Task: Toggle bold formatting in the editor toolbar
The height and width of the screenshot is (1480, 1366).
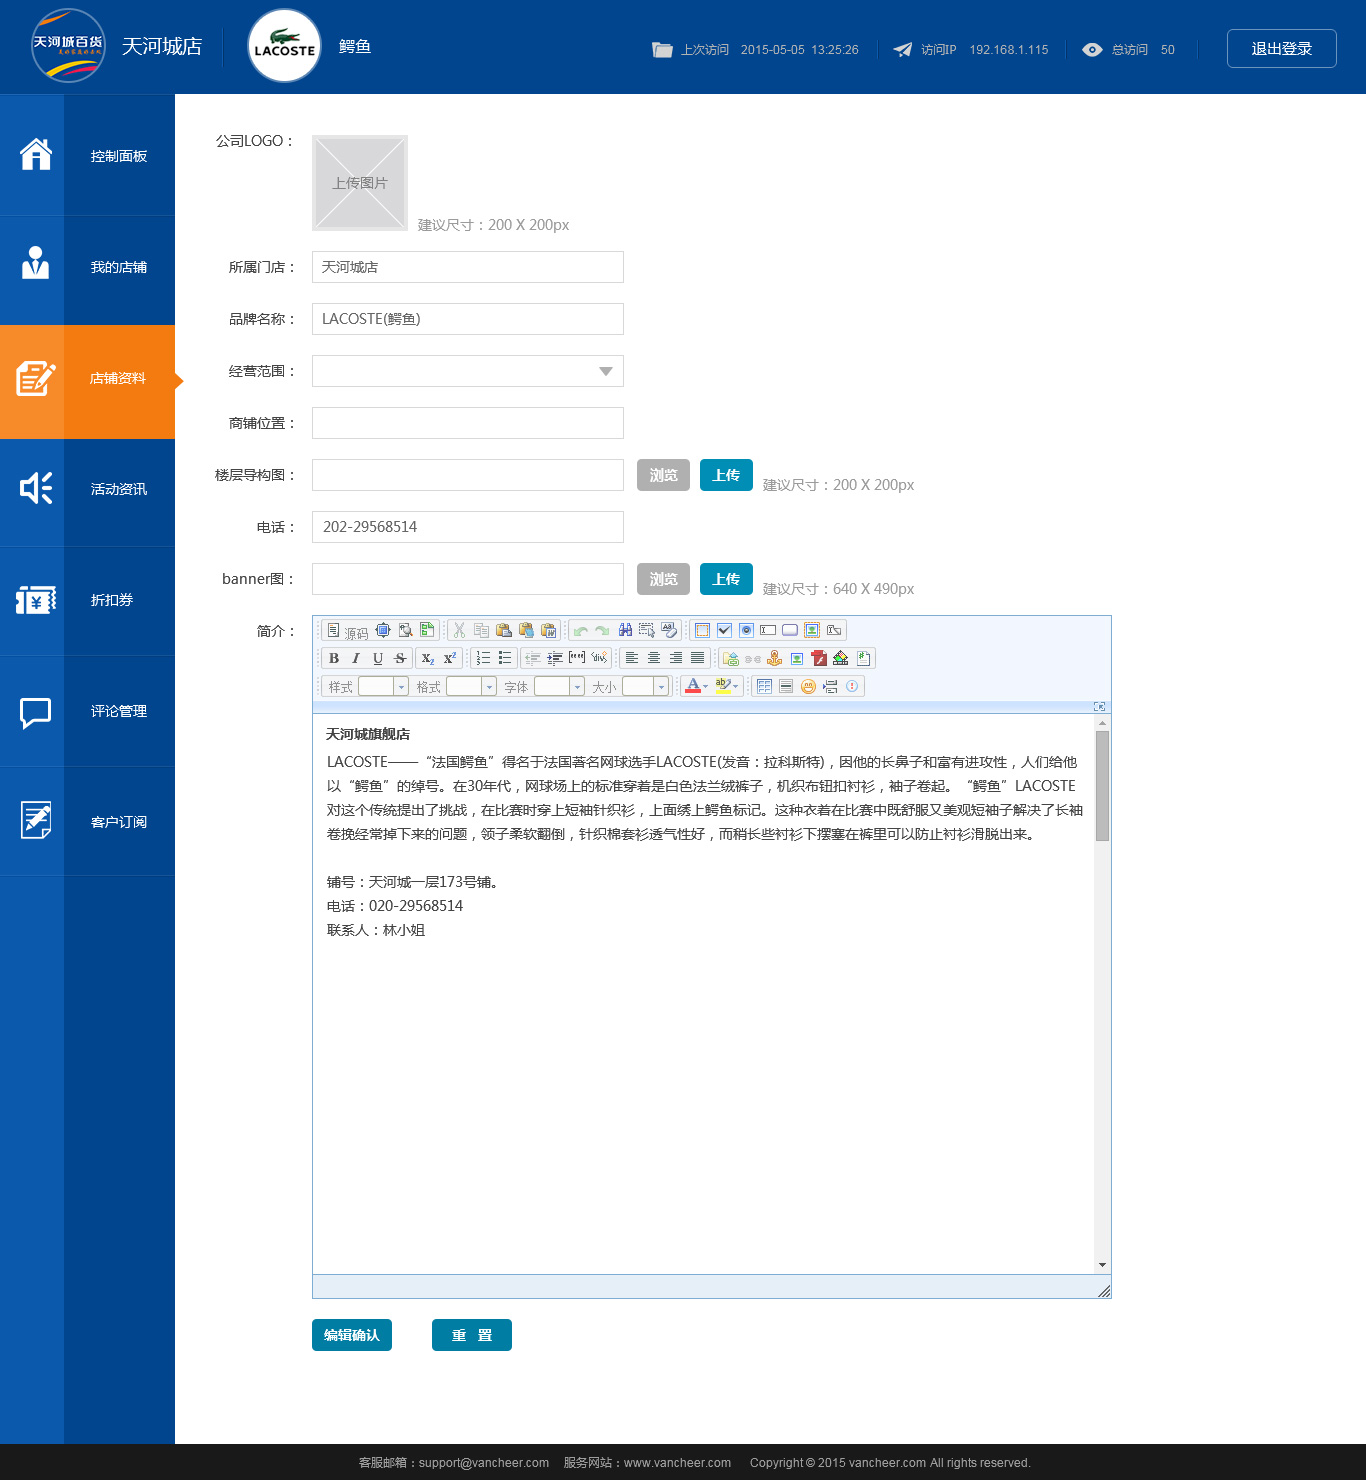Action: (334, 658)
